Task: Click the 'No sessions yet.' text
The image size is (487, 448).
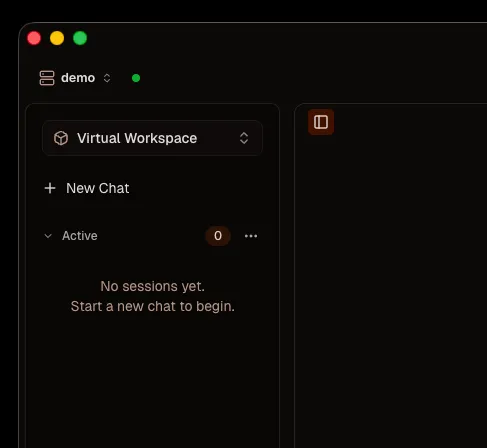Action: [x=153, y=286]
